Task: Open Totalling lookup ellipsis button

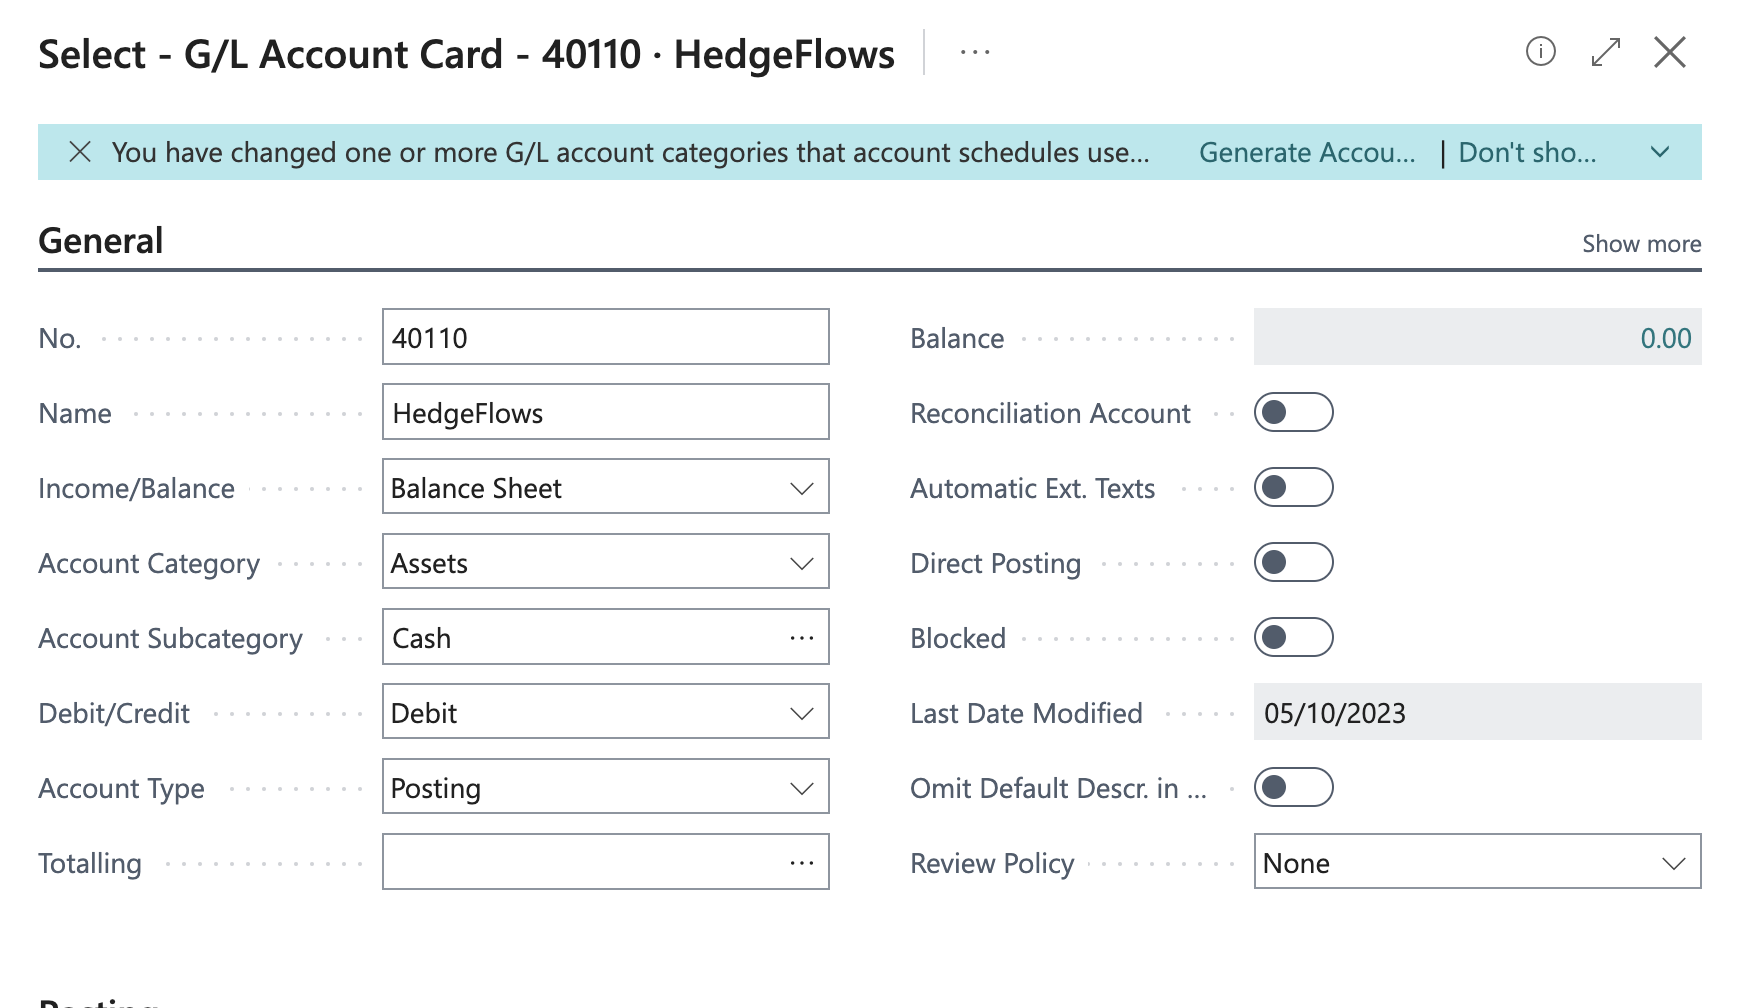Action: click(x=802, y=863)
